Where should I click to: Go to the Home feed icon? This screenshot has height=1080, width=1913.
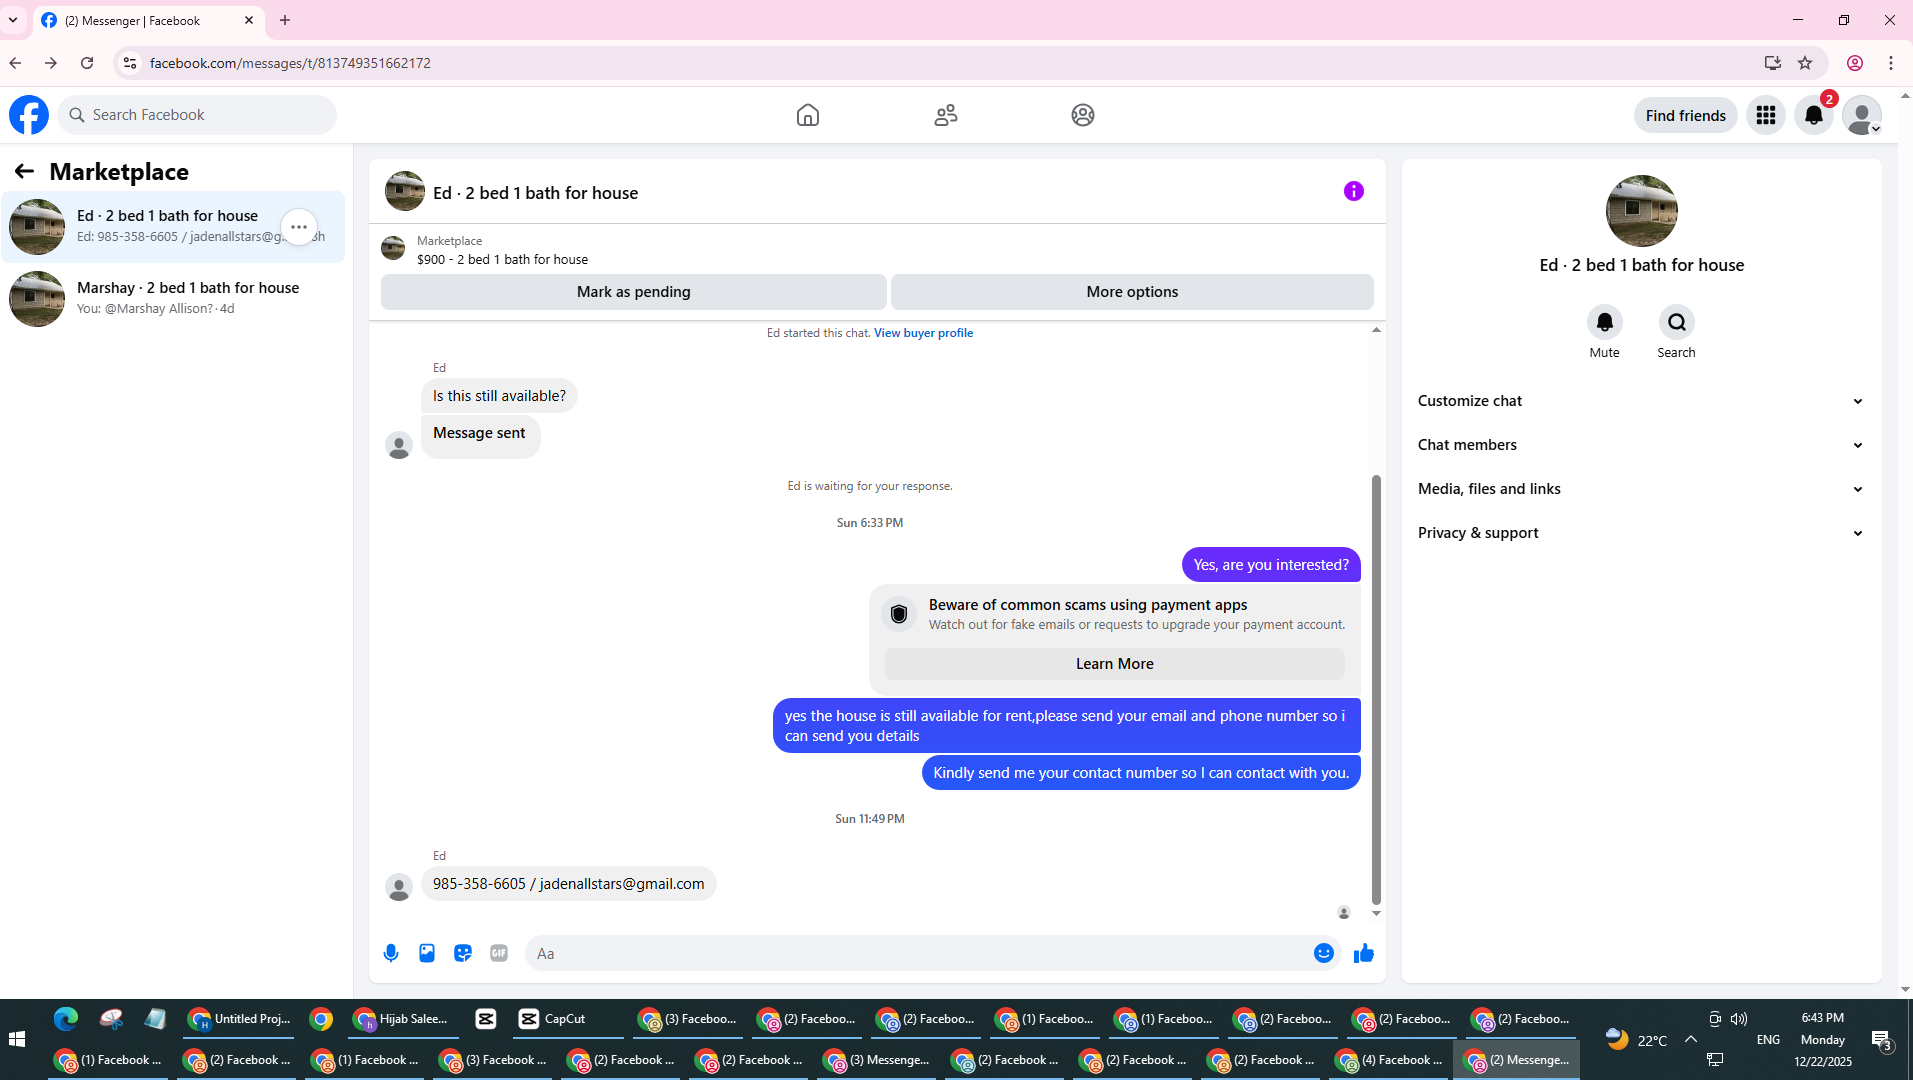[808, 115]
